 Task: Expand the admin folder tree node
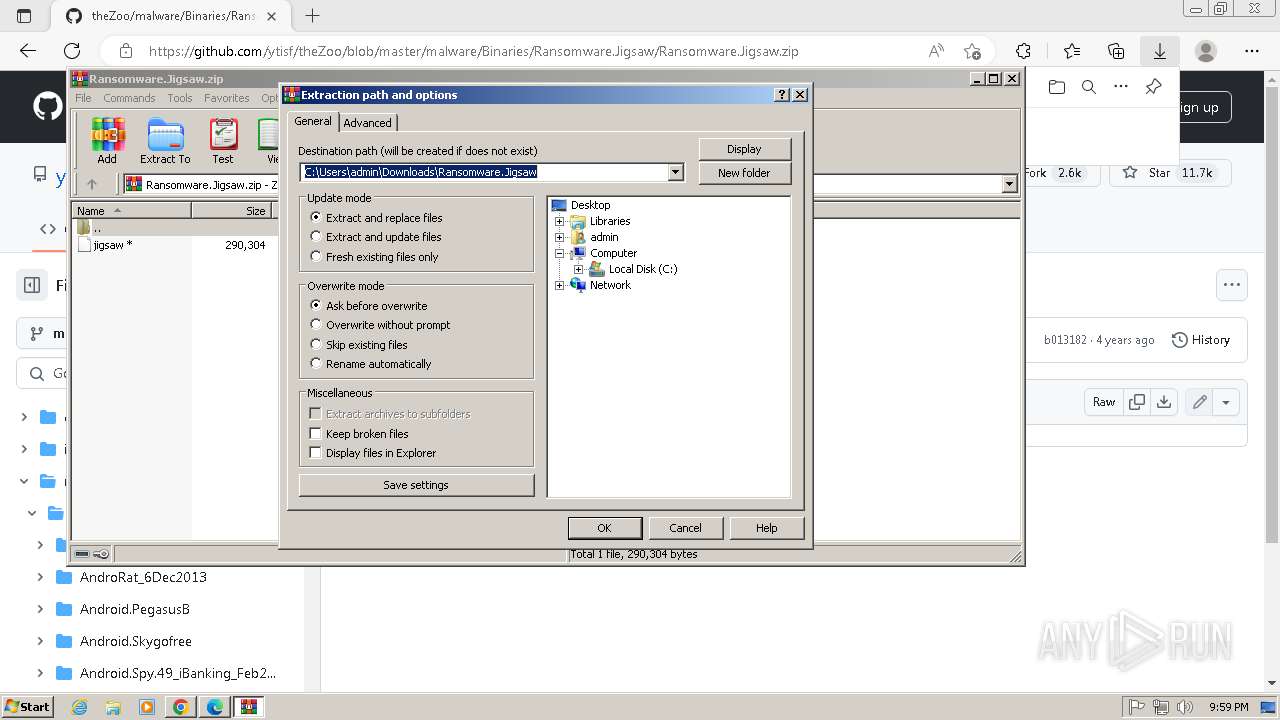(560, 237)
